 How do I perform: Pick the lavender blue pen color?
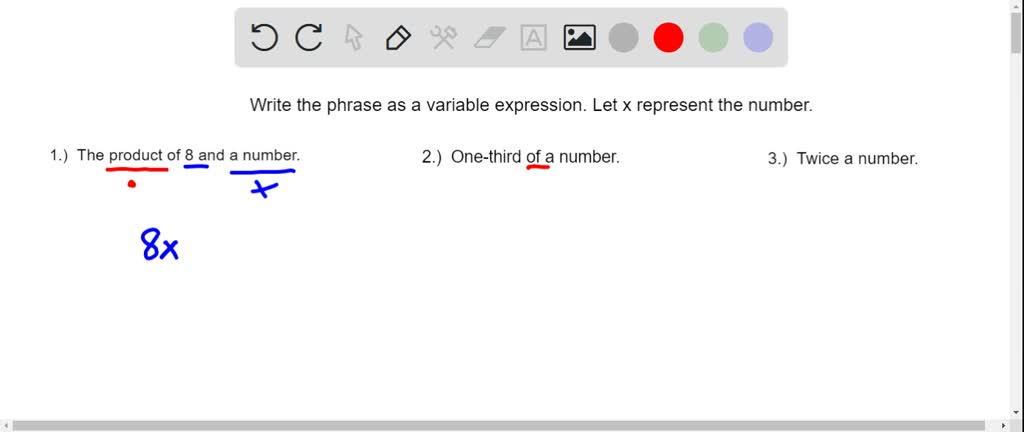click(758, 38)
